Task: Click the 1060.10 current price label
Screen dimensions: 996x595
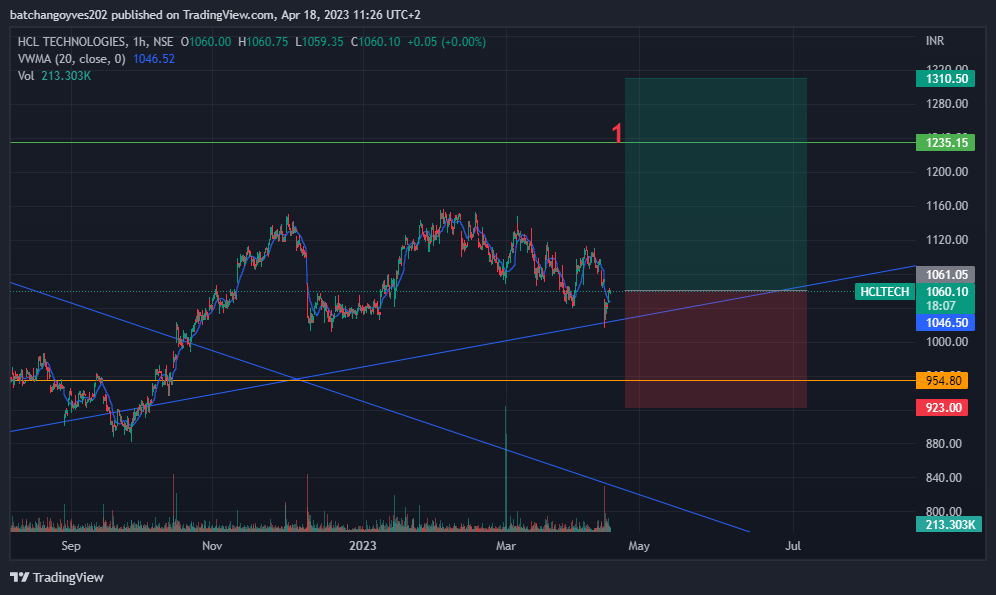Action: click(946, 291)
